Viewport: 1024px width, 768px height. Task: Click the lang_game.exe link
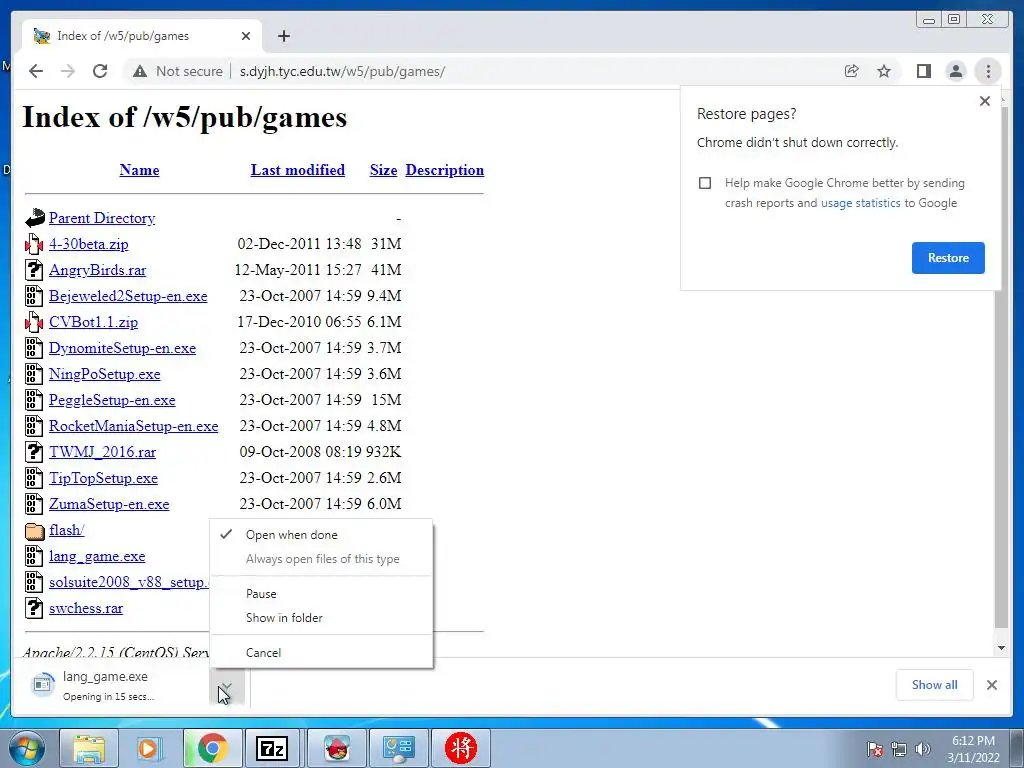point(97,556)
